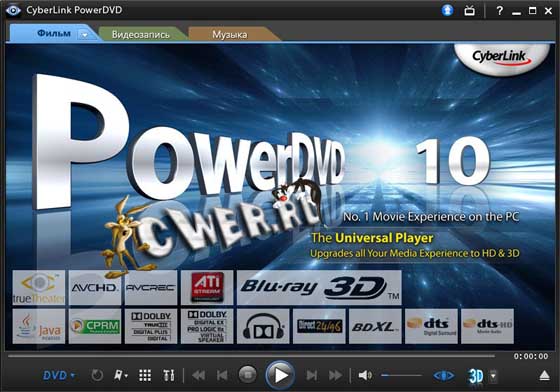The width and height of the screenshot is (560, 392).
Task: Open the Музыка tab
Action: pos(229,35)
